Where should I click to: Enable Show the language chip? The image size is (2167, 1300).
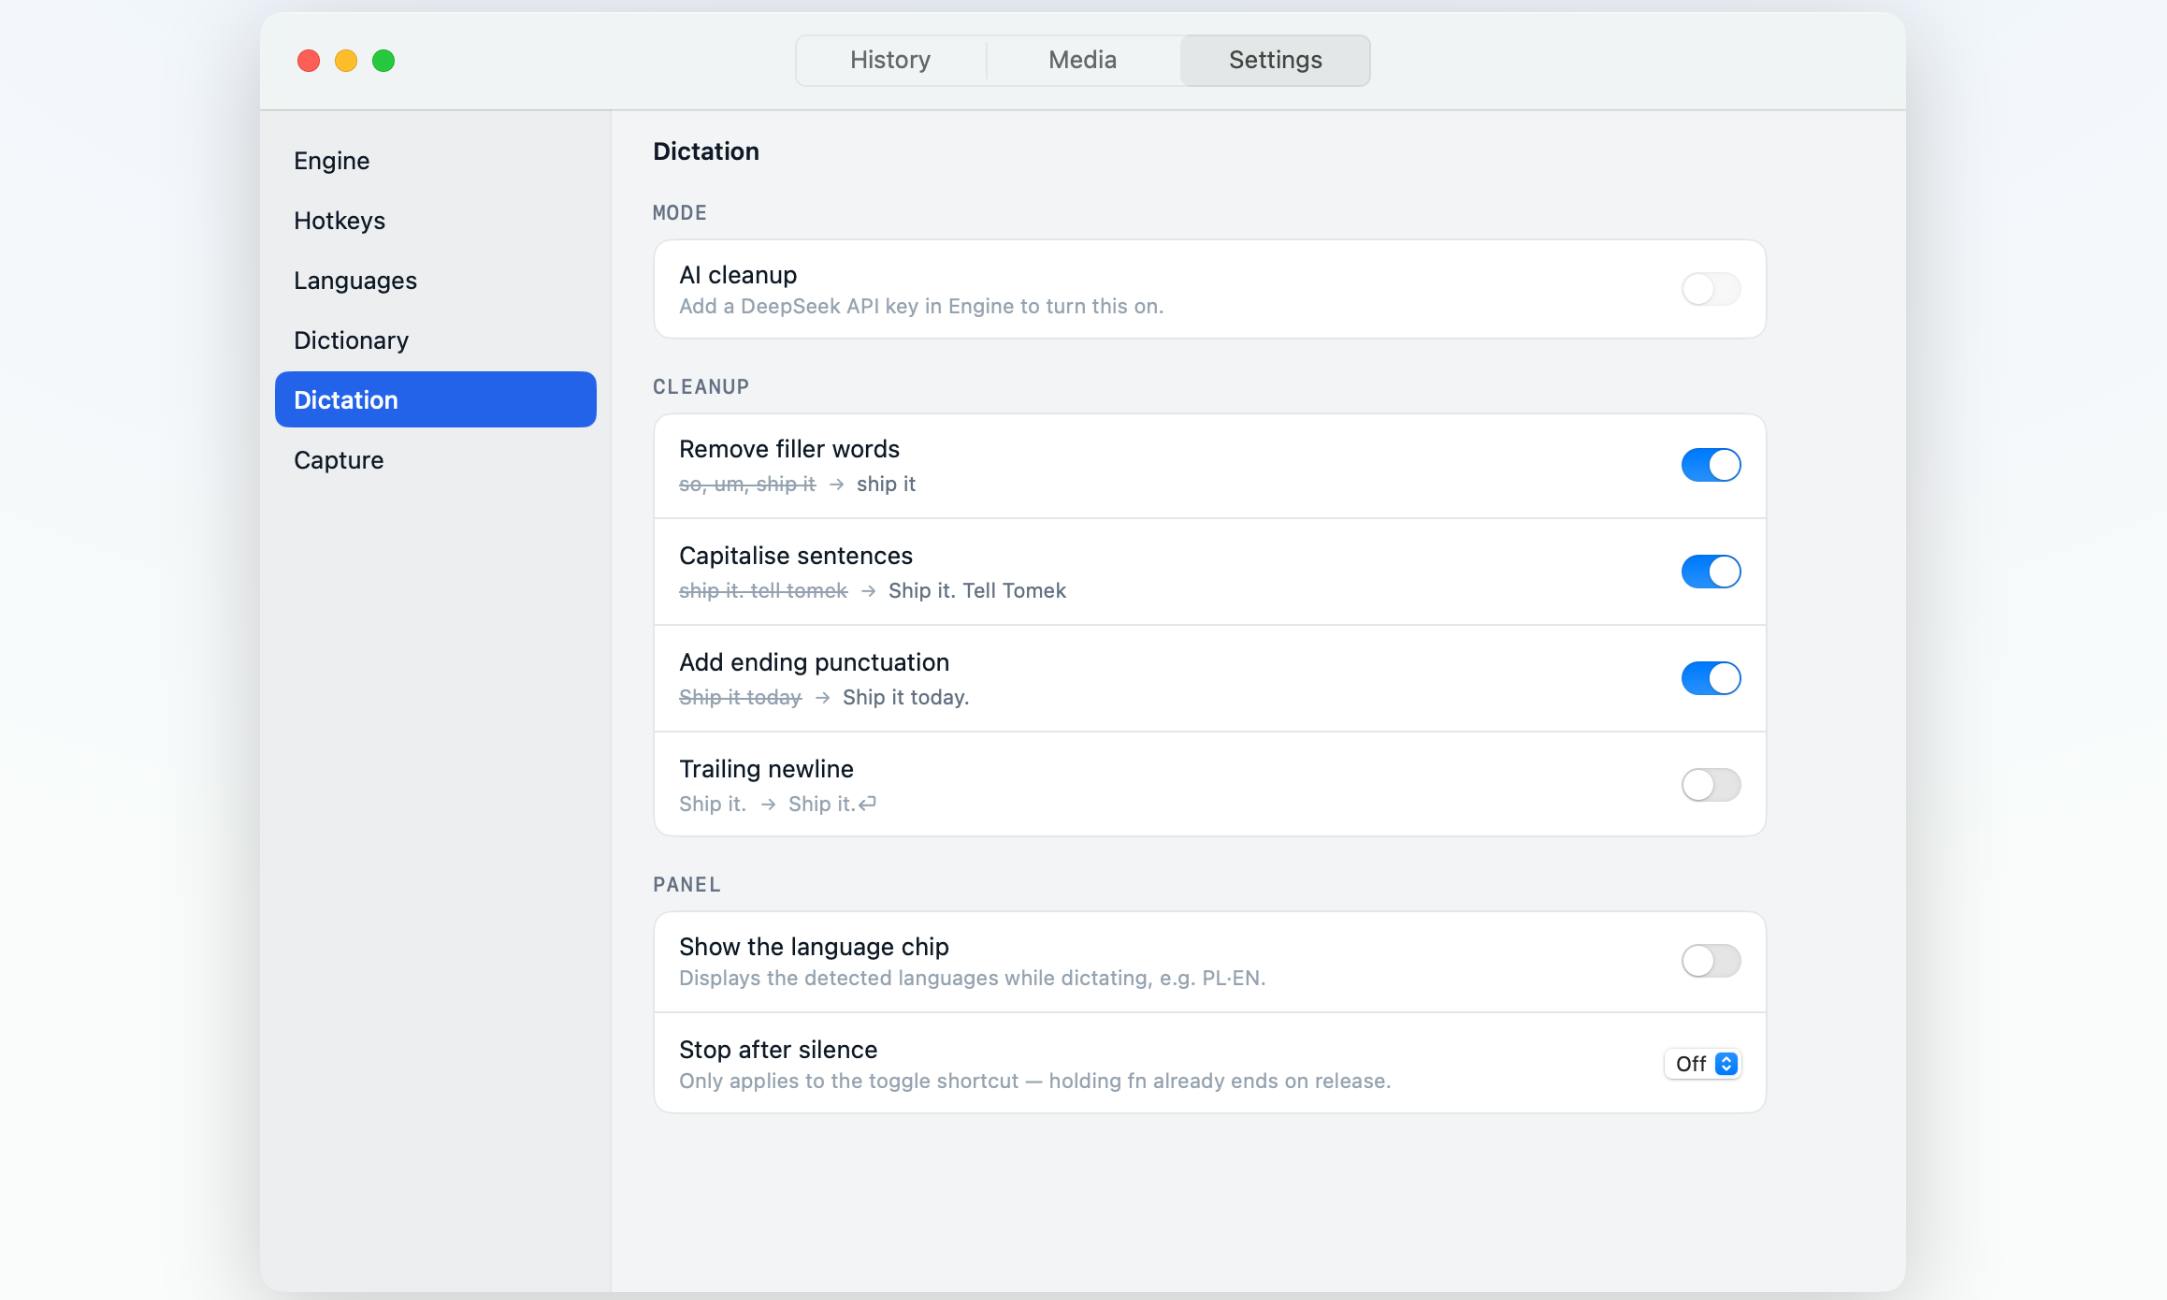(1710, 961)
